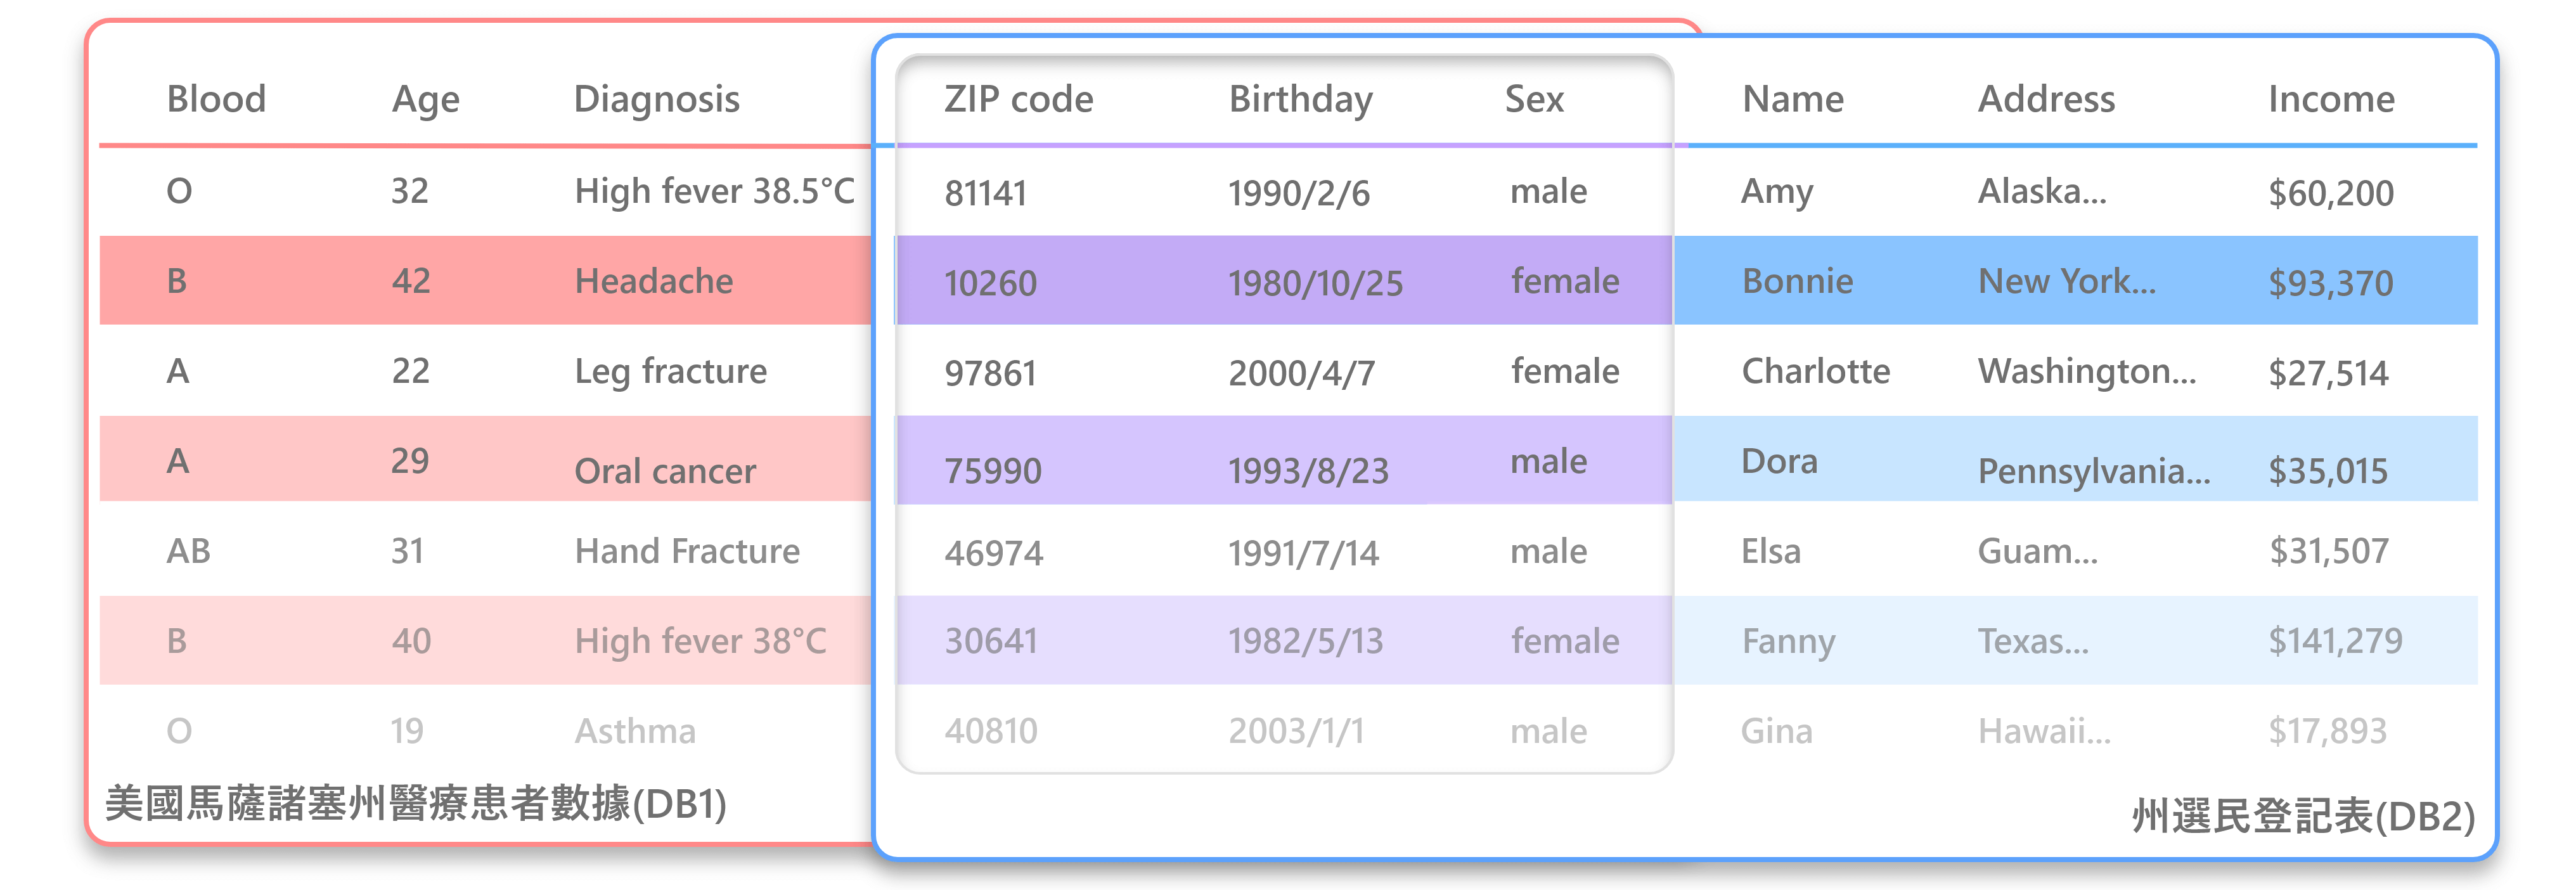
Task: Click the name Charlotte cell
Action: pos(1815,371)
